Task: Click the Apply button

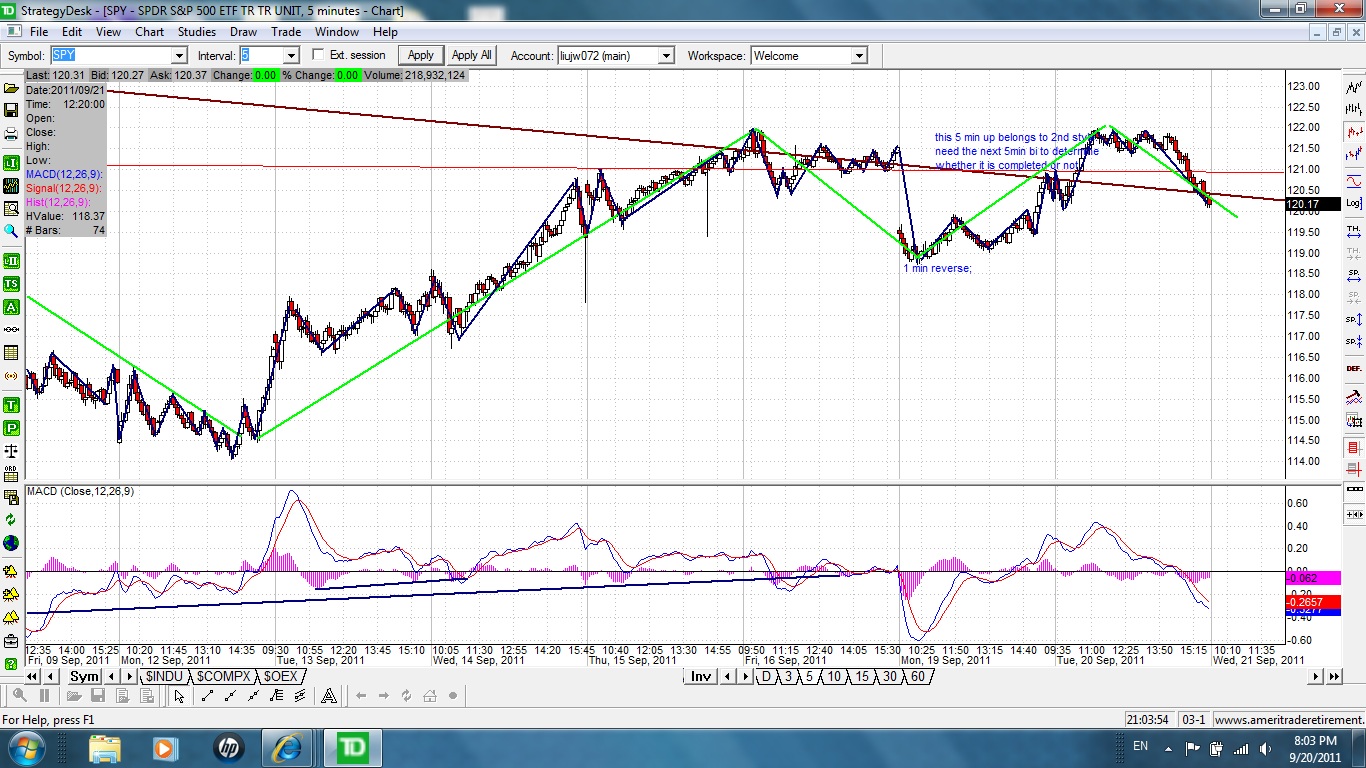Action: [x=421, y=55]
